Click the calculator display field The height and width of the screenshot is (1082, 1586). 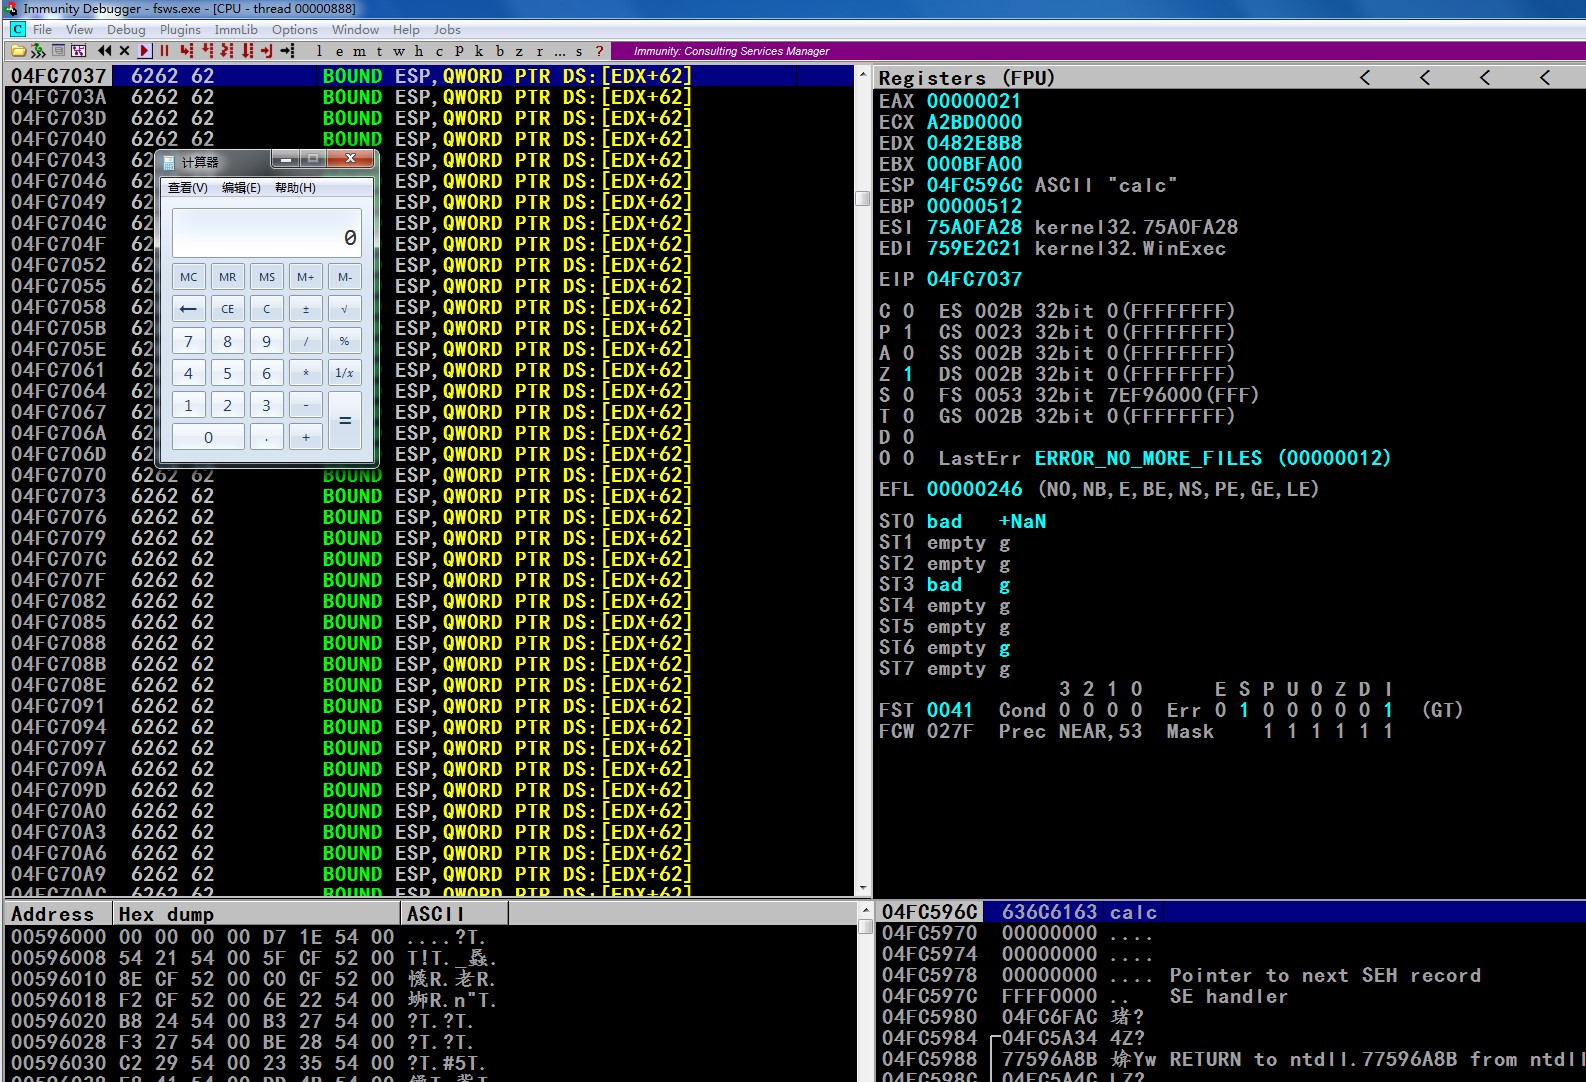coord(266,233)
